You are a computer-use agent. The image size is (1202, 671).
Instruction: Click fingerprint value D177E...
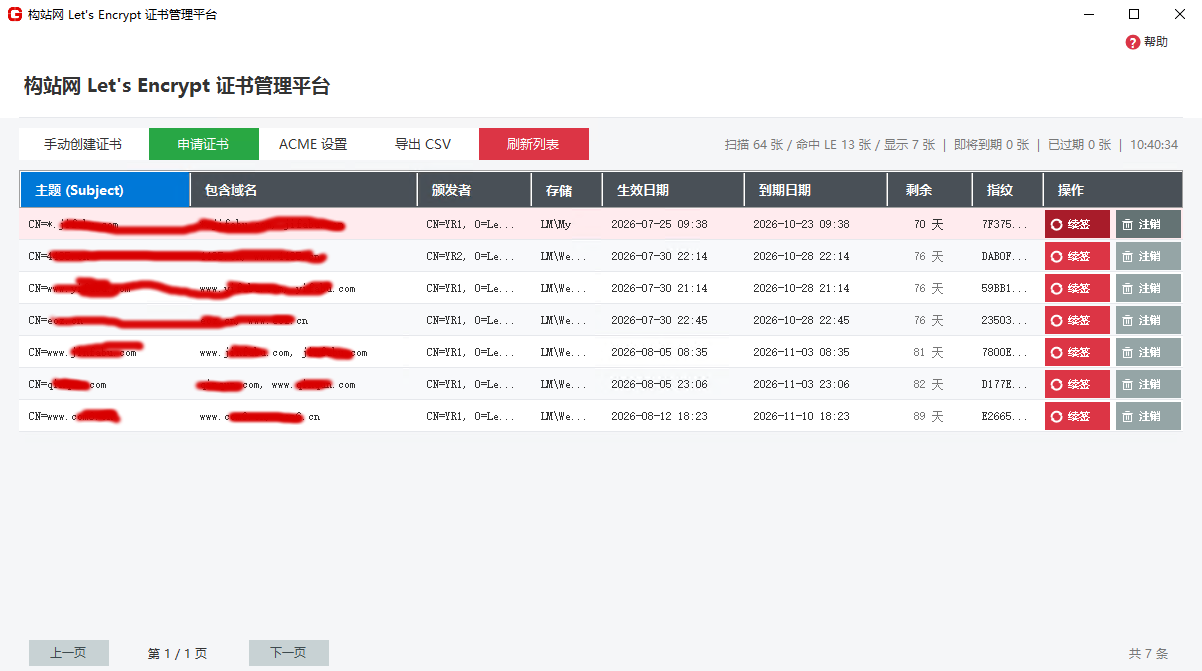point(1004,384)
